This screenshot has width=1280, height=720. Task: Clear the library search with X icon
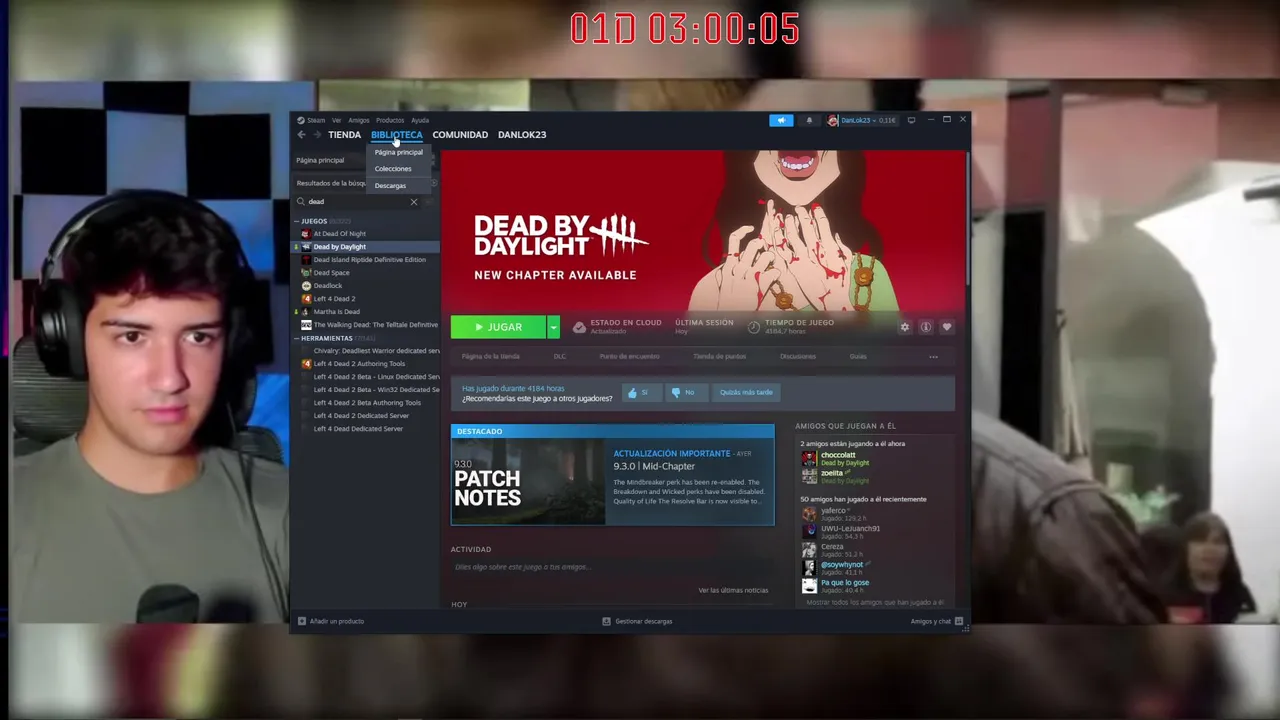coord(414,202)
